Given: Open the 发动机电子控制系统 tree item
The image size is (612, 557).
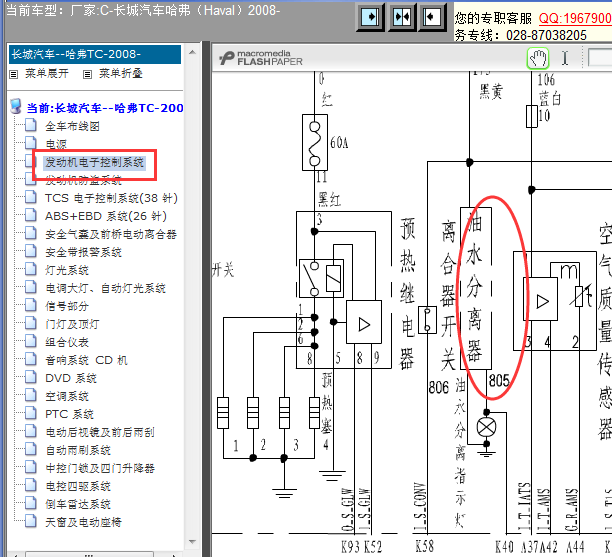Looking at the screenshot, I should tap(95, 162).
